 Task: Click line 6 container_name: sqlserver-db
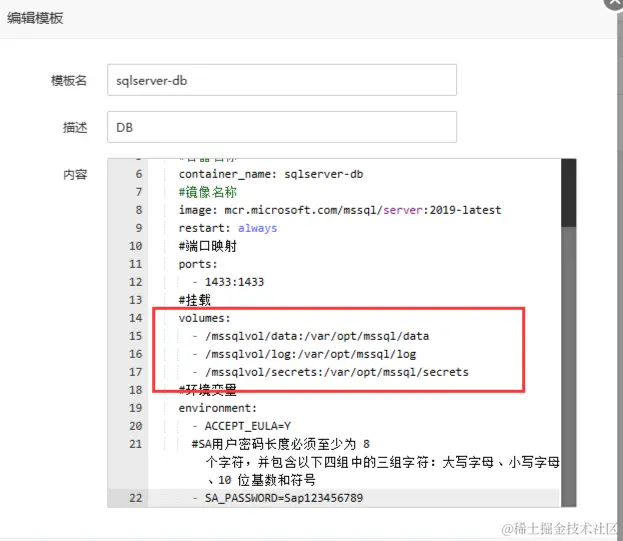[271, 174]
